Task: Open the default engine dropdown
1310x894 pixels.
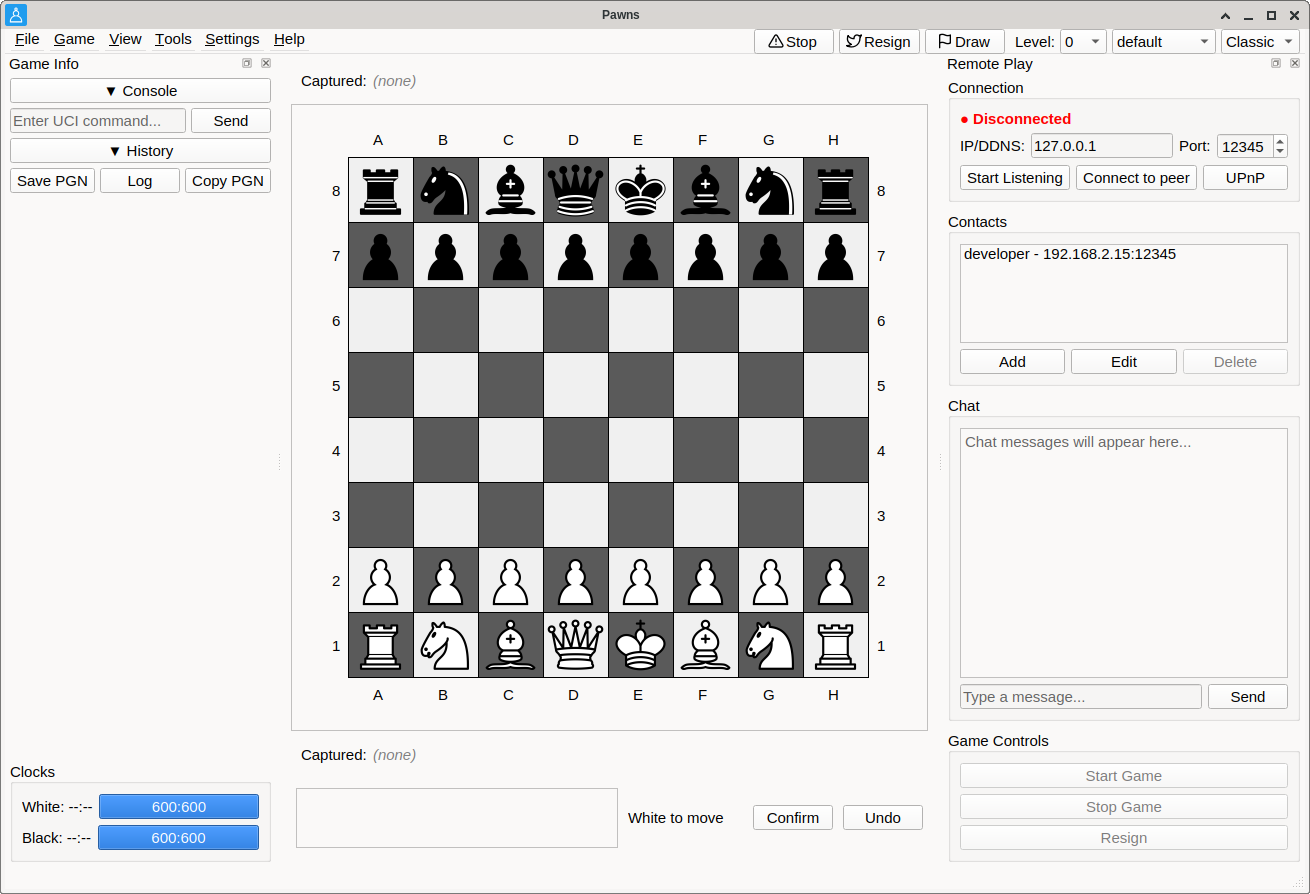Action: click(x=1164, y=42)
